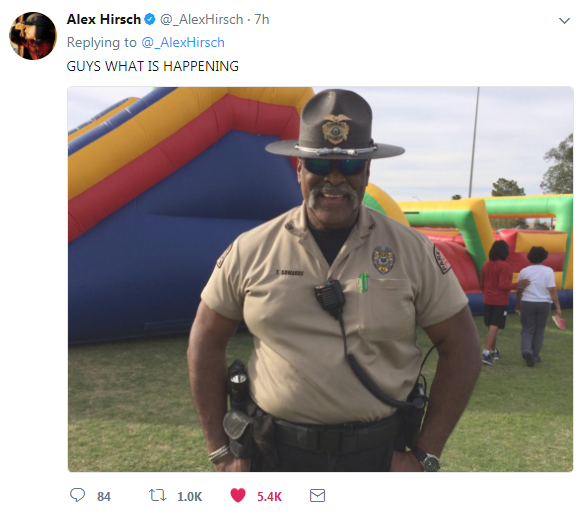The image size is (582, 516).
Task: Click the retweet arrows icon
Action: (157, 496)
